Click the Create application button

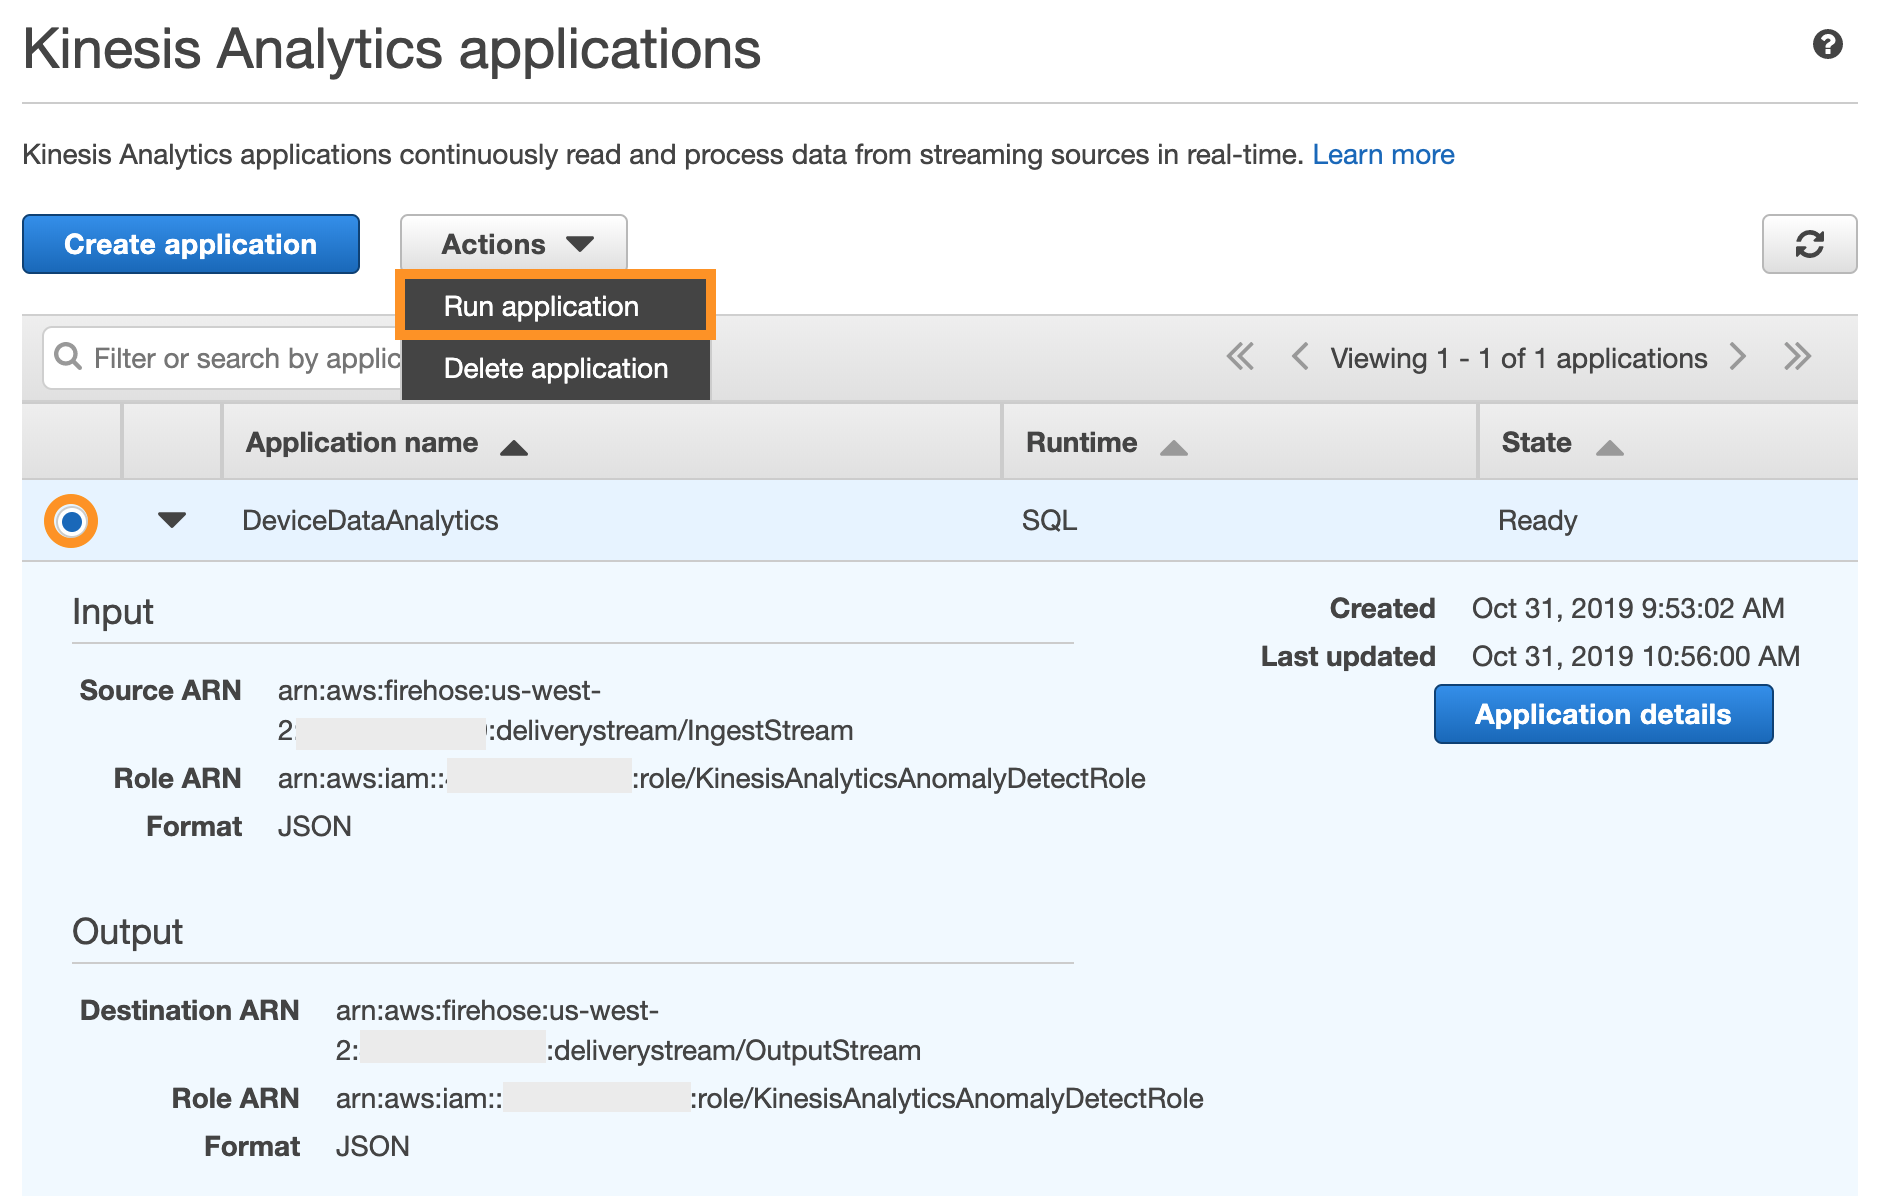(x=191, y=244)
